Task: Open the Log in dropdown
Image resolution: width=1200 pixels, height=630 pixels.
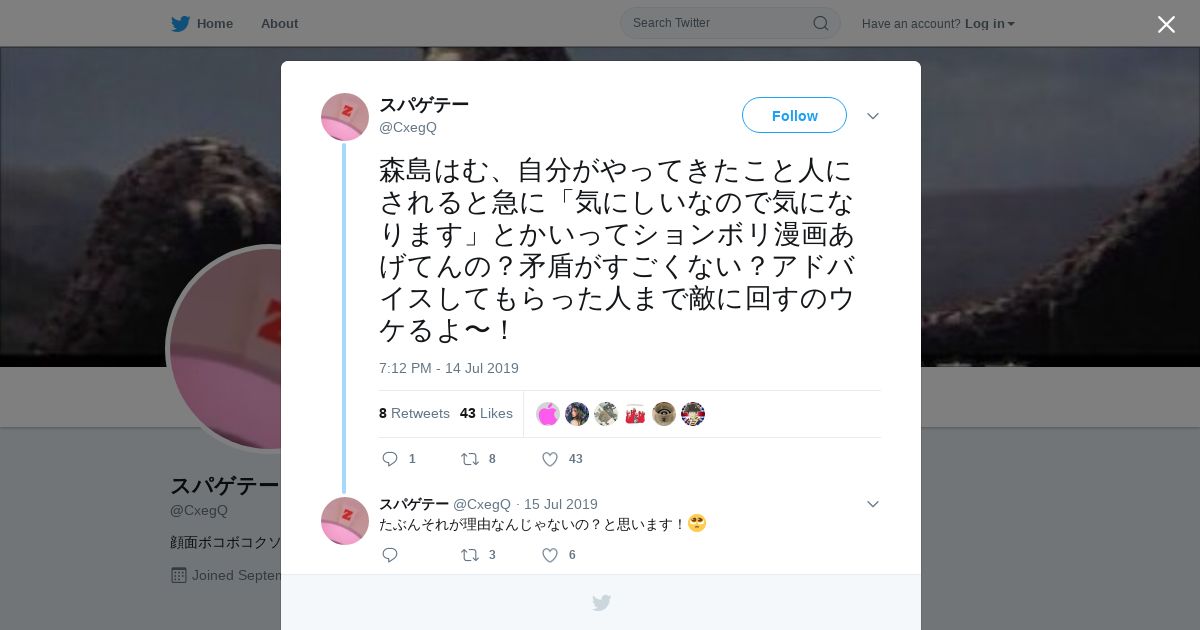Action: coord(990,24)
